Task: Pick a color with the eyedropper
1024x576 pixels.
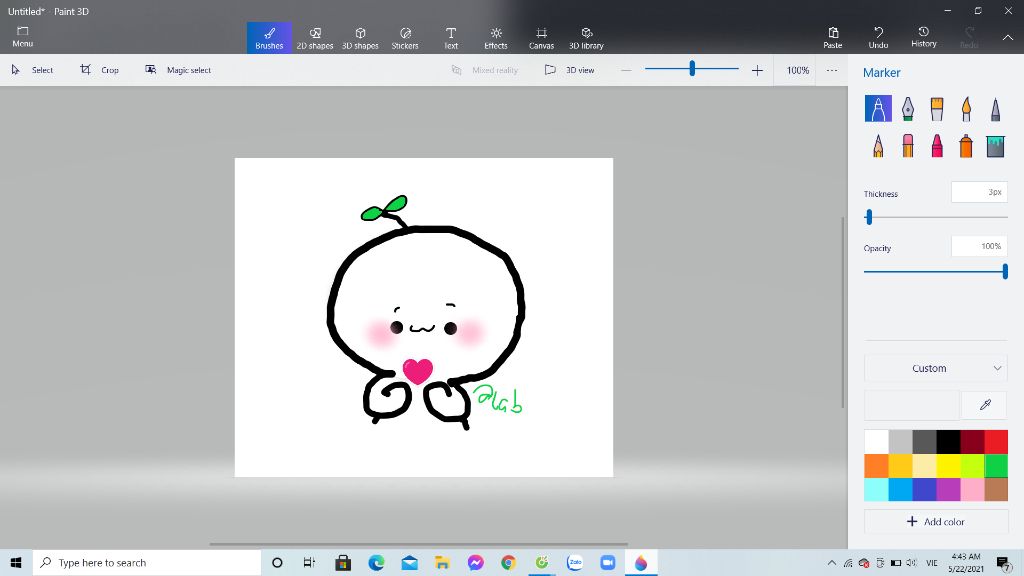Action: (985, 405)
